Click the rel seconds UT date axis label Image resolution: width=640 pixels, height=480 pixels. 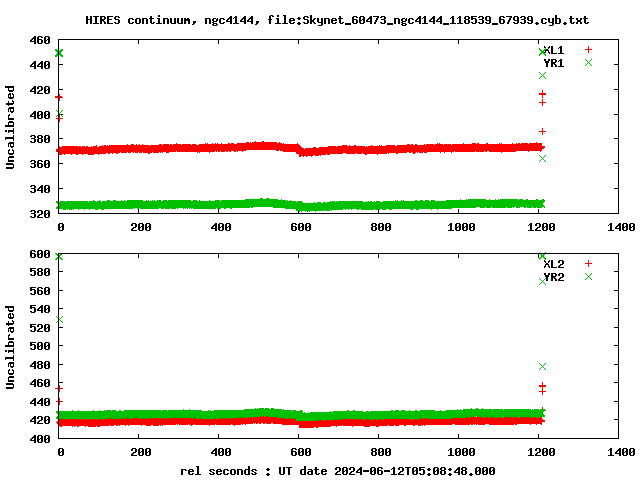pyautogui.click(x=338, y=471)
